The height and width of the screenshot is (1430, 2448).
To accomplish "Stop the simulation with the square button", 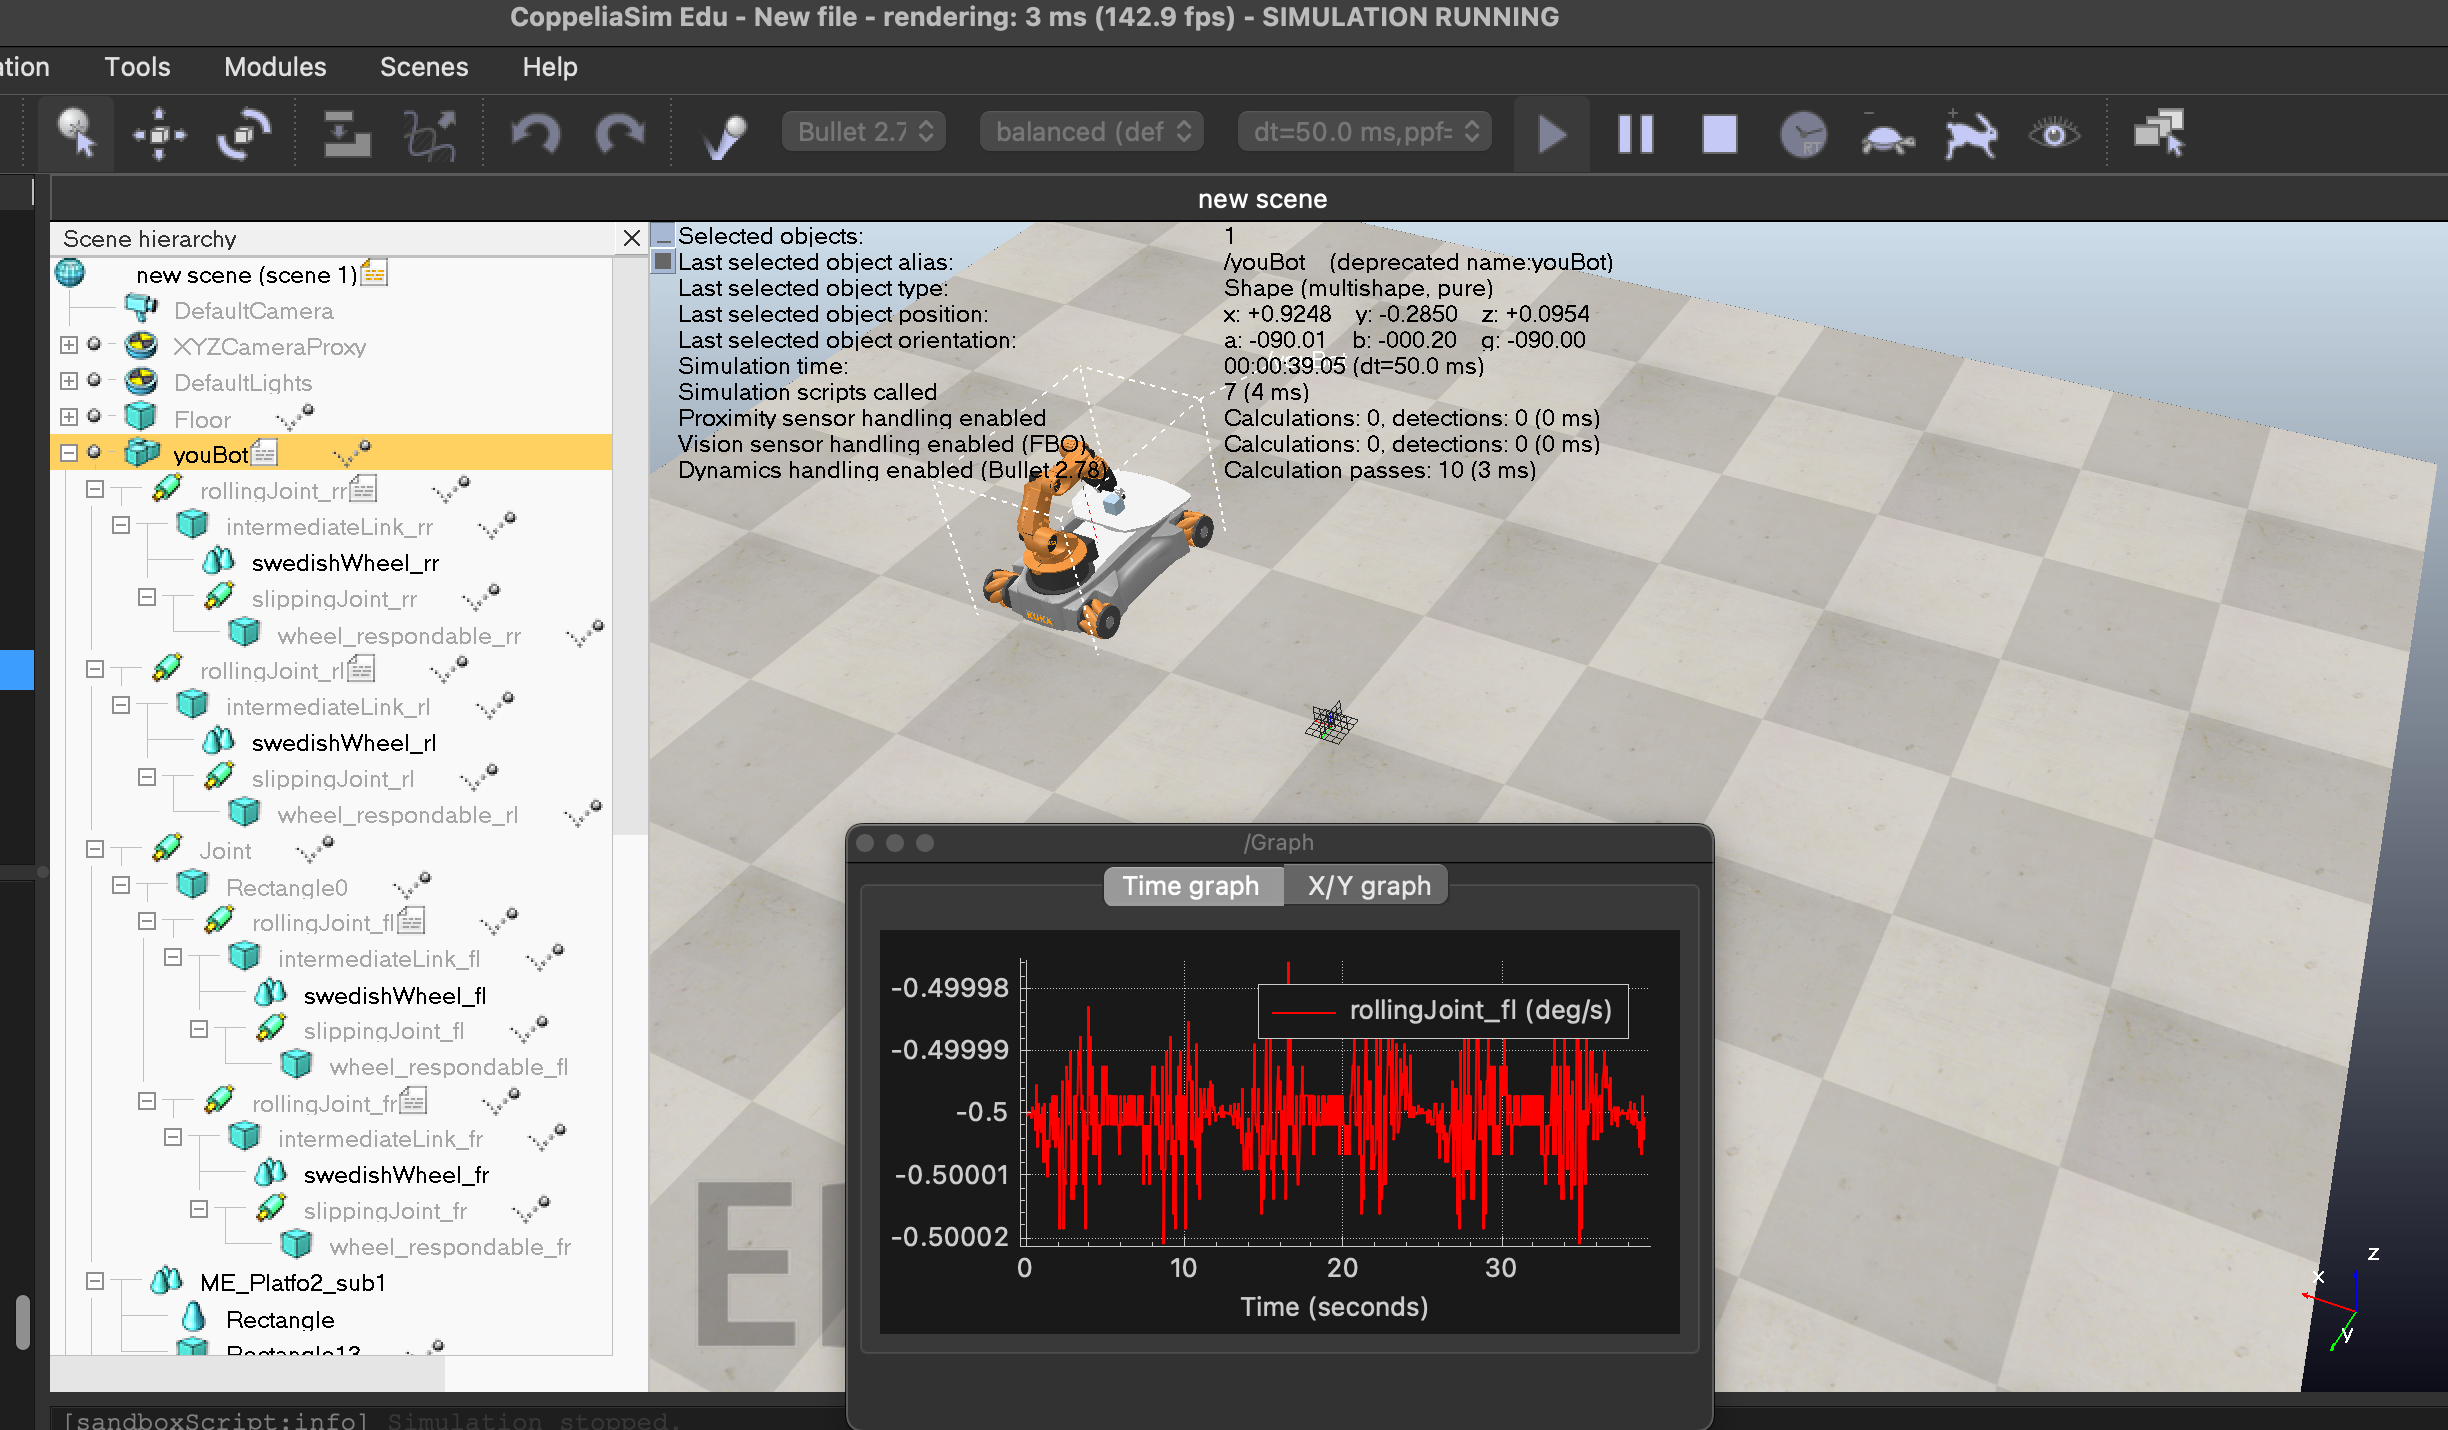I will pos(1719,133).
